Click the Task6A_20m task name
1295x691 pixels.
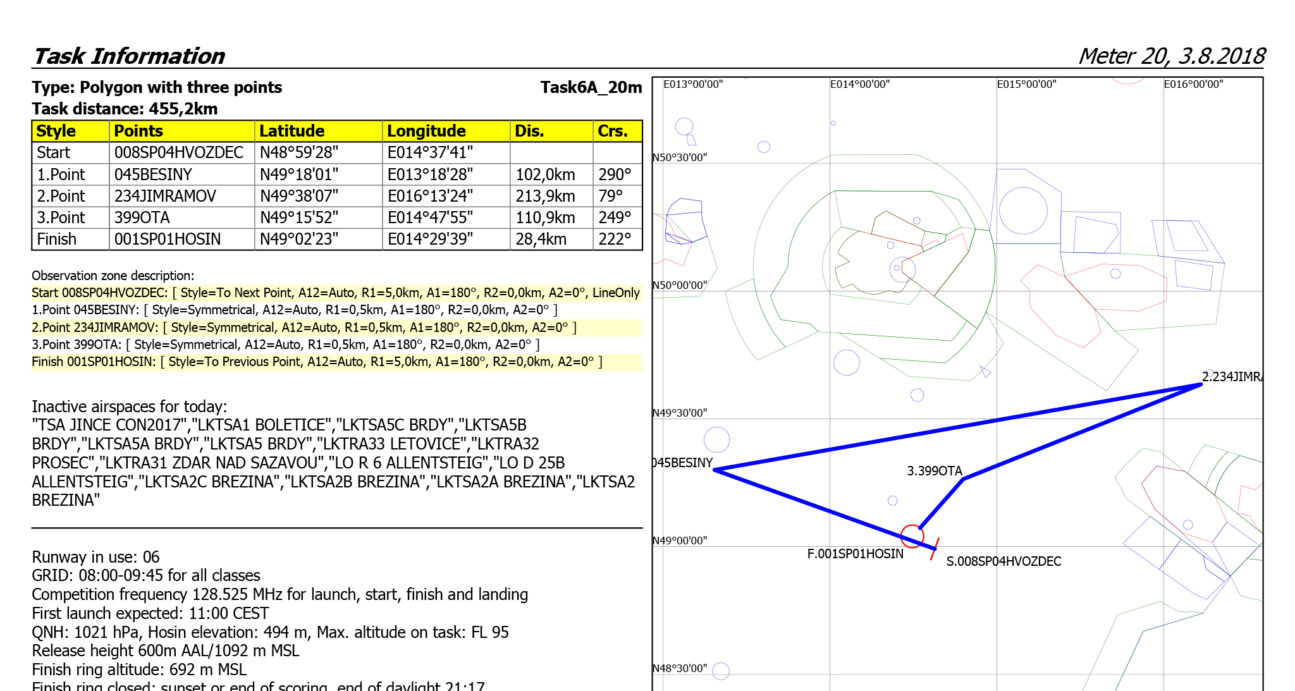(x=590, y=88)
